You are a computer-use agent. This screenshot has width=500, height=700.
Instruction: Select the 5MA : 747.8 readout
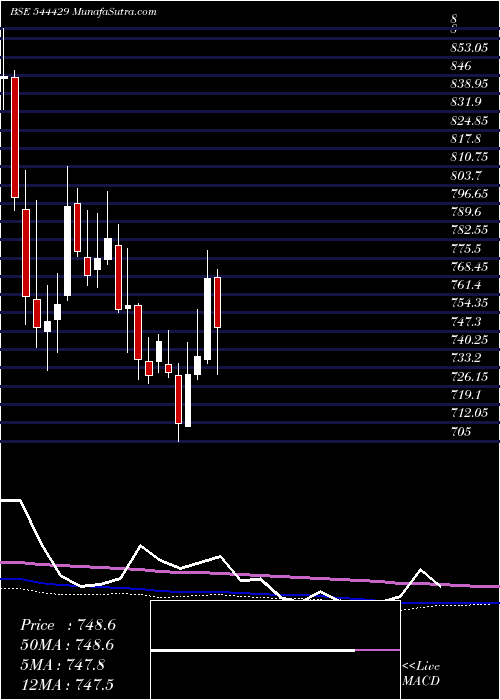point(62,664)
